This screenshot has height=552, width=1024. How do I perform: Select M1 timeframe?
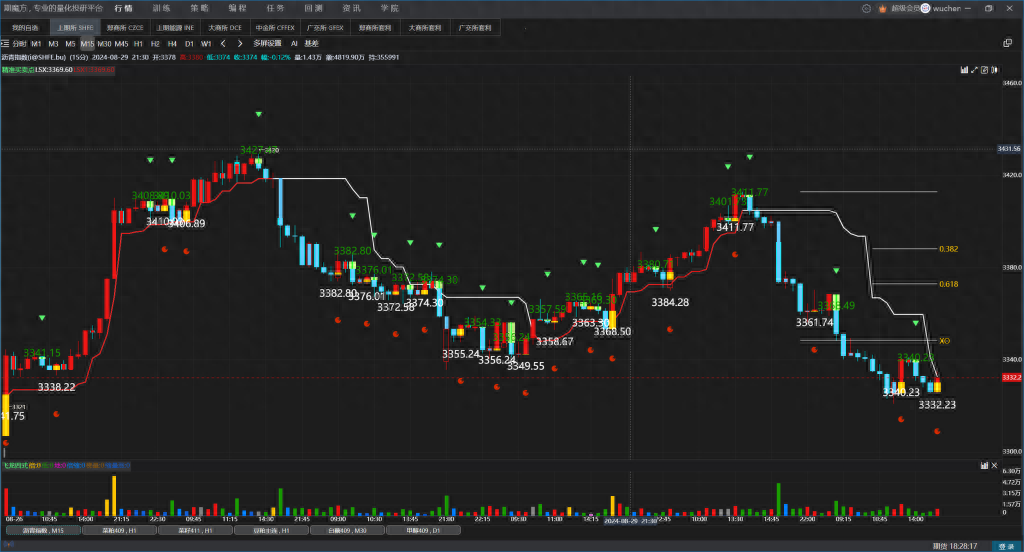click(36, 44)
